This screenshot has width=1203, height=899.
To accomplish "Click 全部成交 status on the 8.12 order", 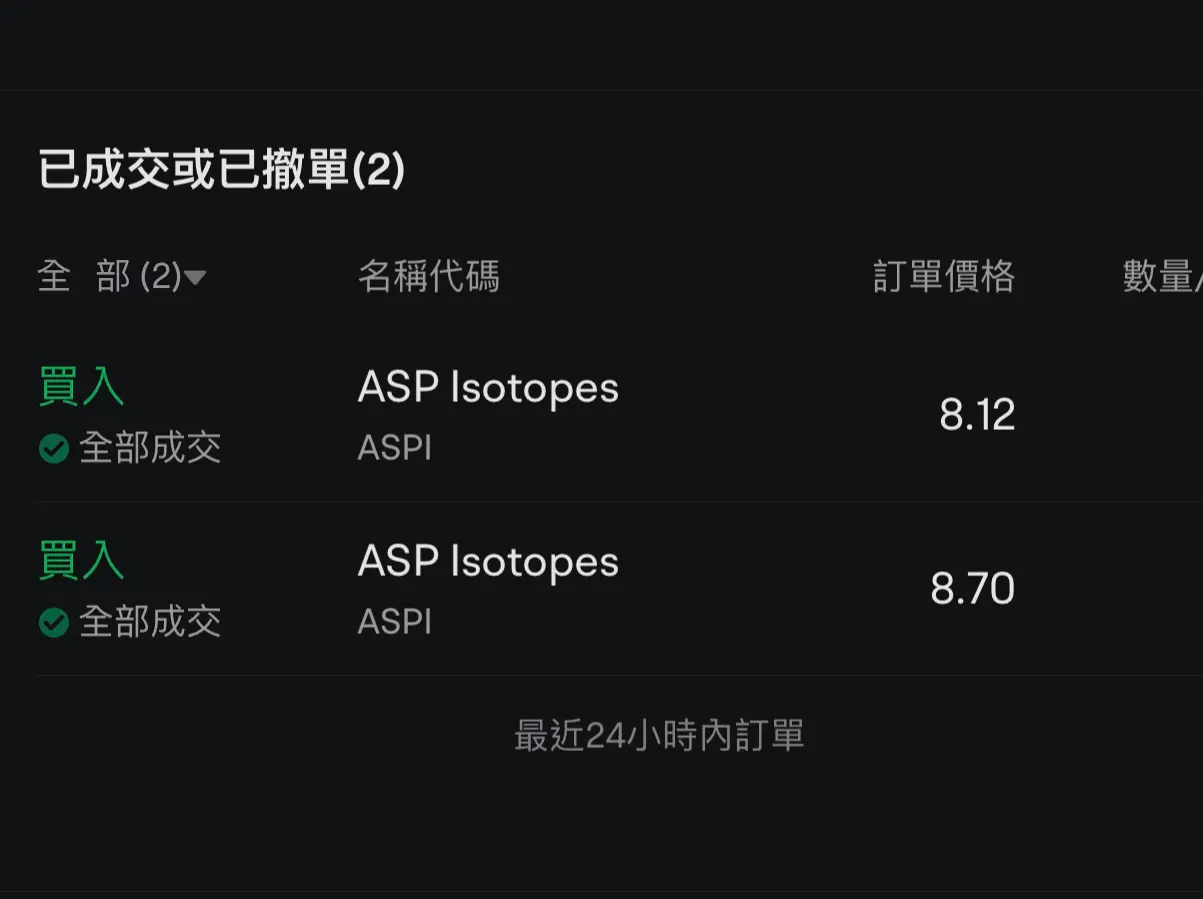I will (x=150, y=448).
